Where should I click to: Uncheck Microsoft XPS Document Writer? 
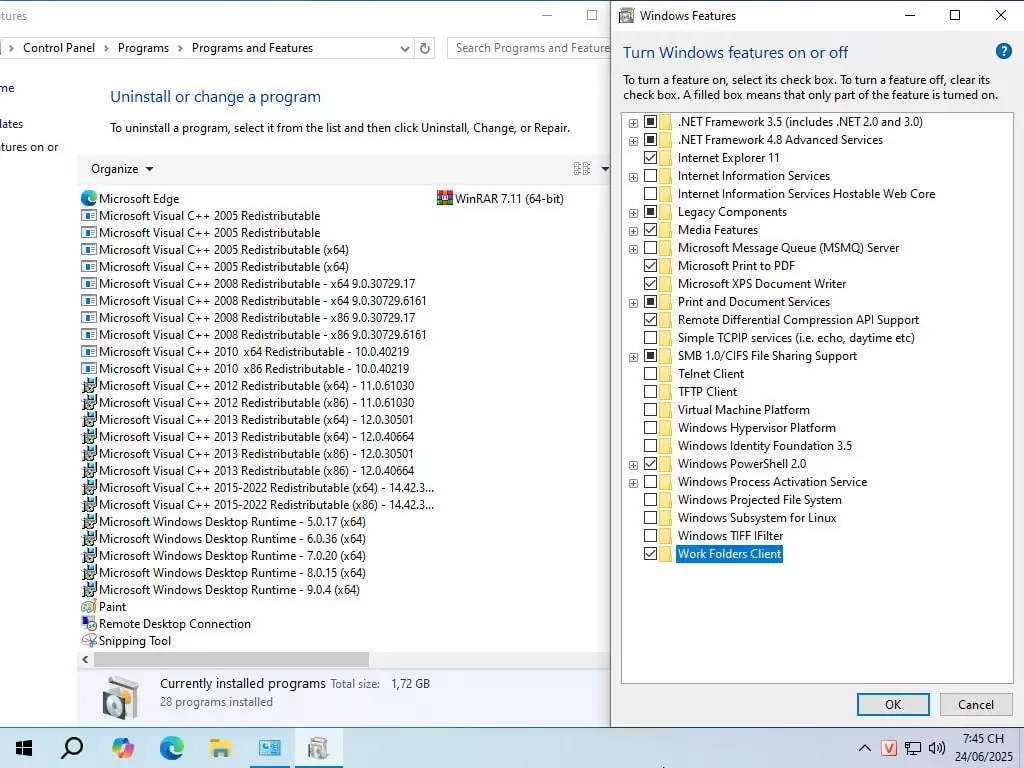650,284
